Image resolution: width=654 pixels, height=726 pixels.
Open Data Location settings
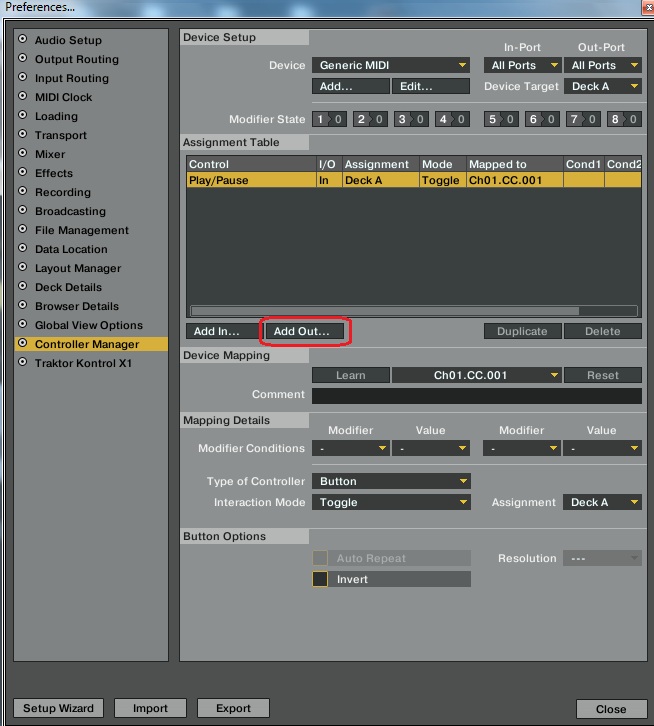(x=71, y=249)
